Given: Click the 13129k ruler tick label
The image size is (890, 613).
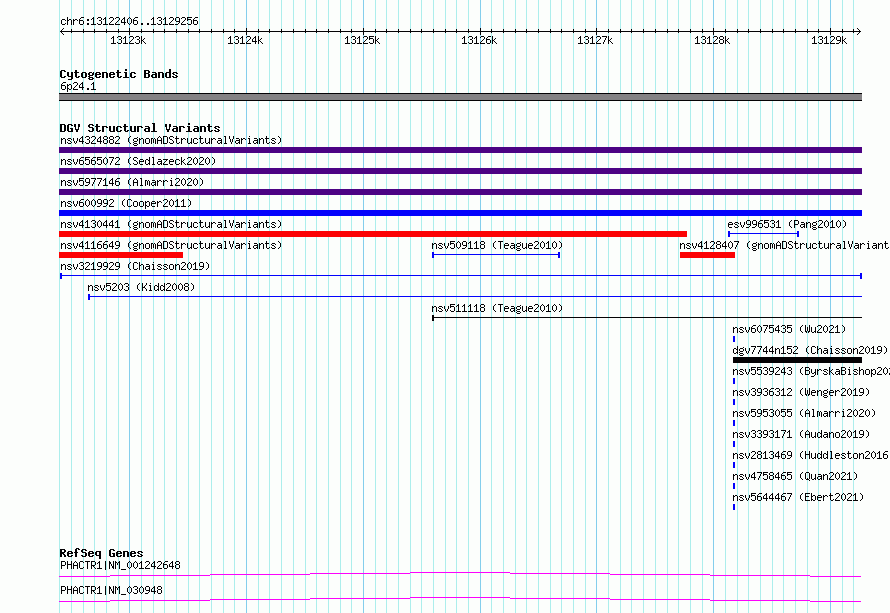Looking at the screenshot, I should (x=829, y=40).
